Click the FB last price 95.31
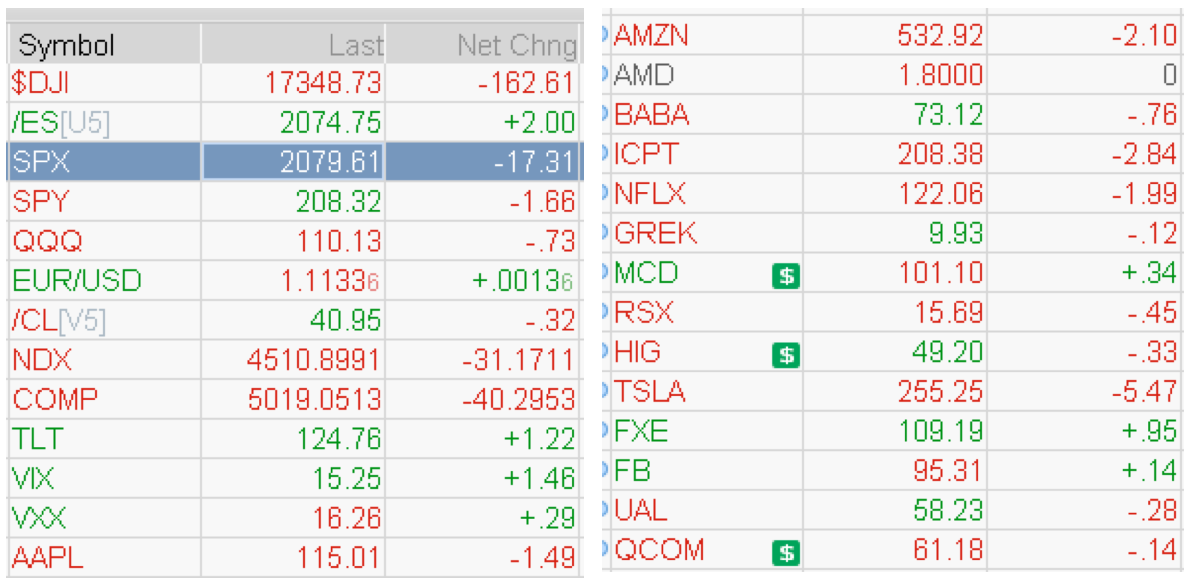This screenshot has width=1198, height=582. 948,471
